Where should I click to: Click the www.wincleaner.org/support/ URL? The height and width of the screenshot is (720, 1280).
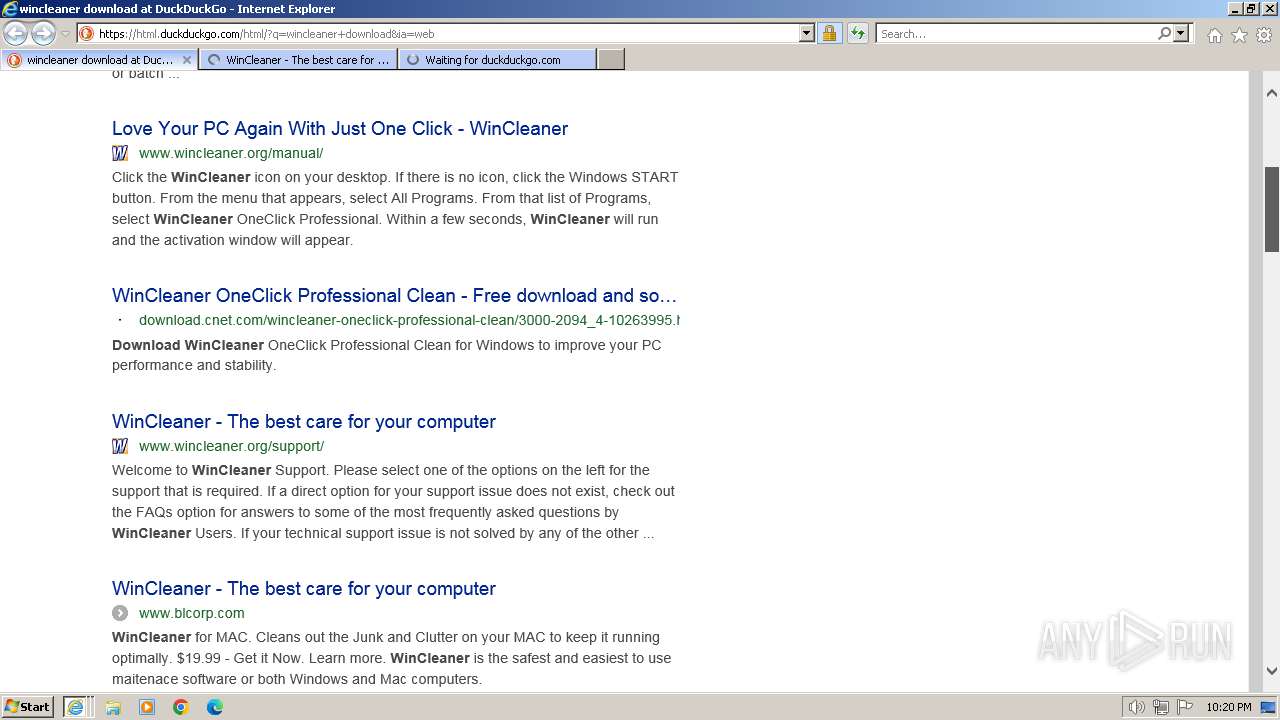231,446
